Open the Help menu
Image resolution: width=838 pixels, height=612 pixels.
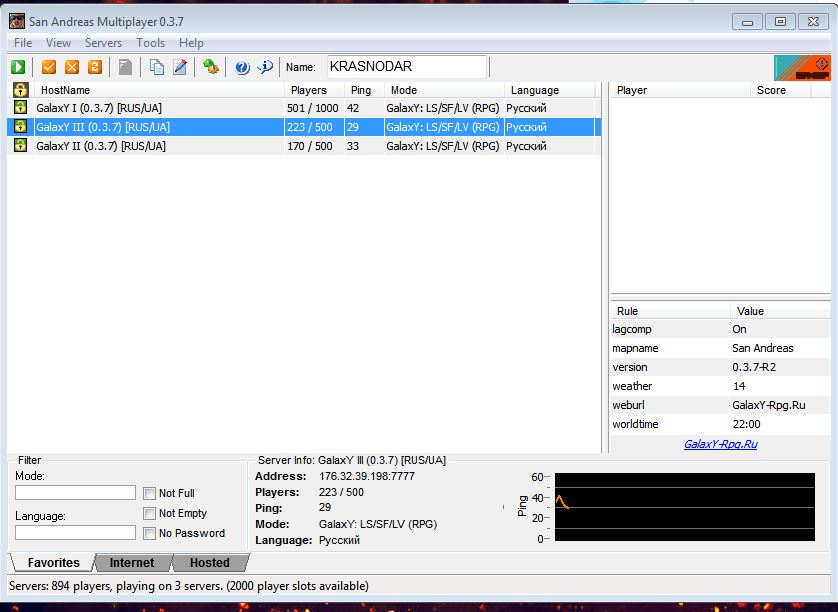pyautogui.click(x=191, y=43)
